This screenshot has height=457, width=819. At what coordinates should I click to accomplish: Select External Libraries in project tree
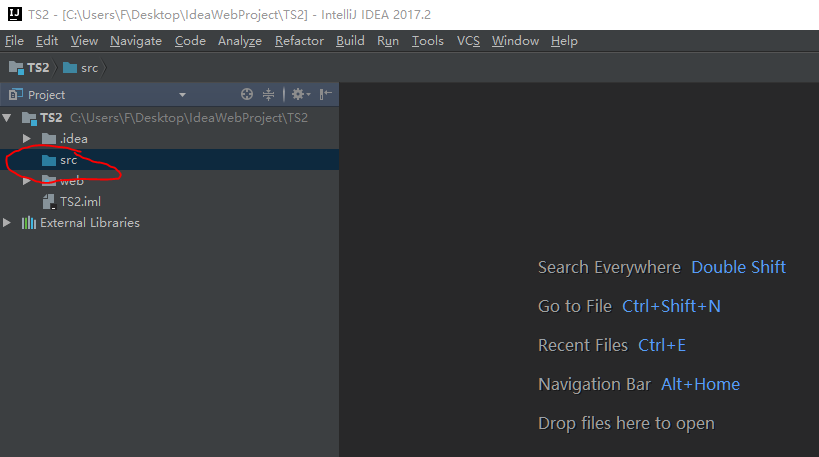(x=169, y=222)
